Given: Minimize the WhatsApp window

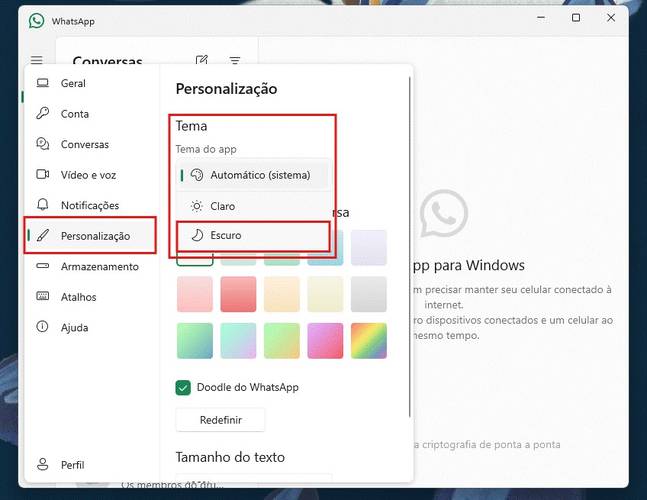Looking at the screenshot, I should (541, 18).
